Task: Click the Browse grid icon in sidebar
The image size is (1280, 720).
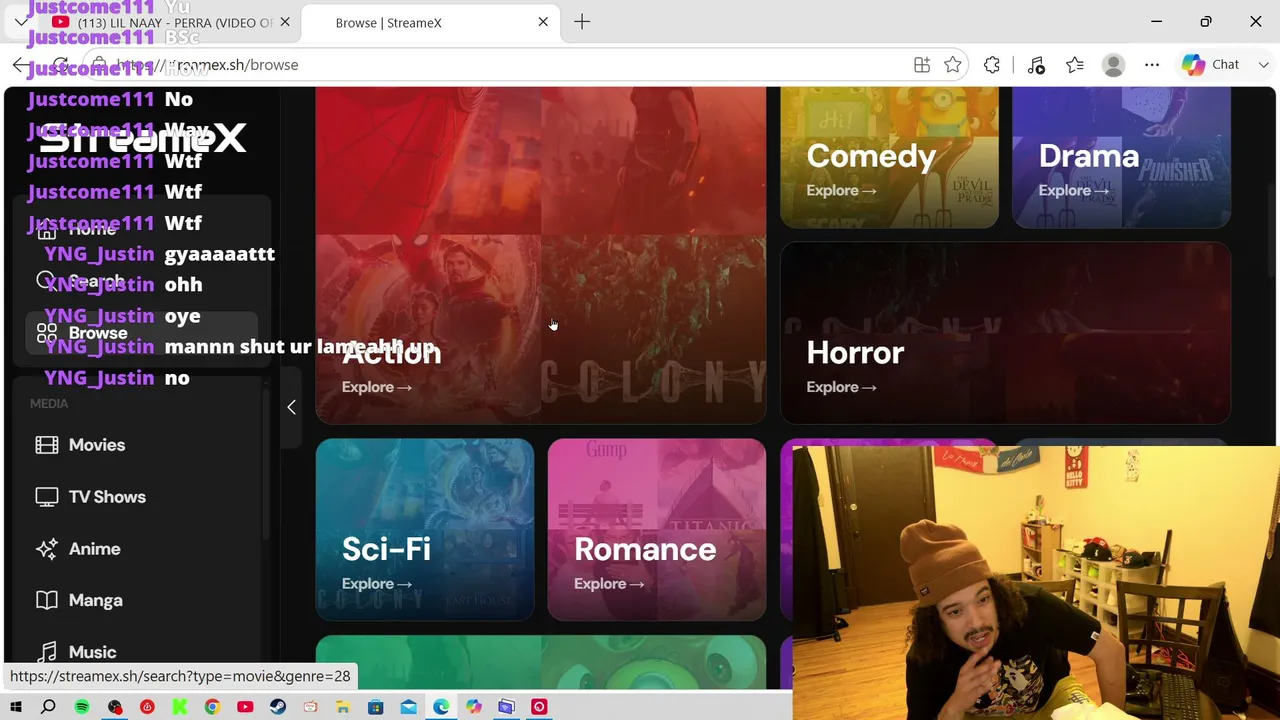Action: pos(47,333)
